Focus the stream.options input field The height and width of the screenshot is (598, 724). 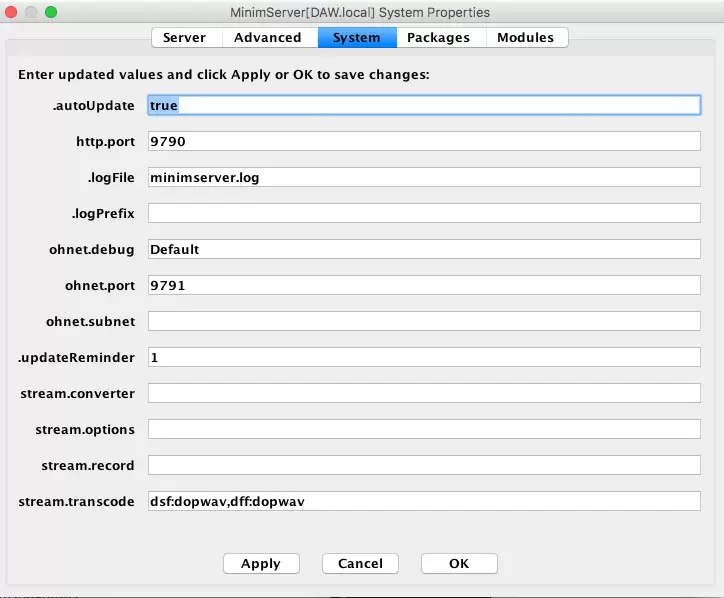click(x=423, y=430)
